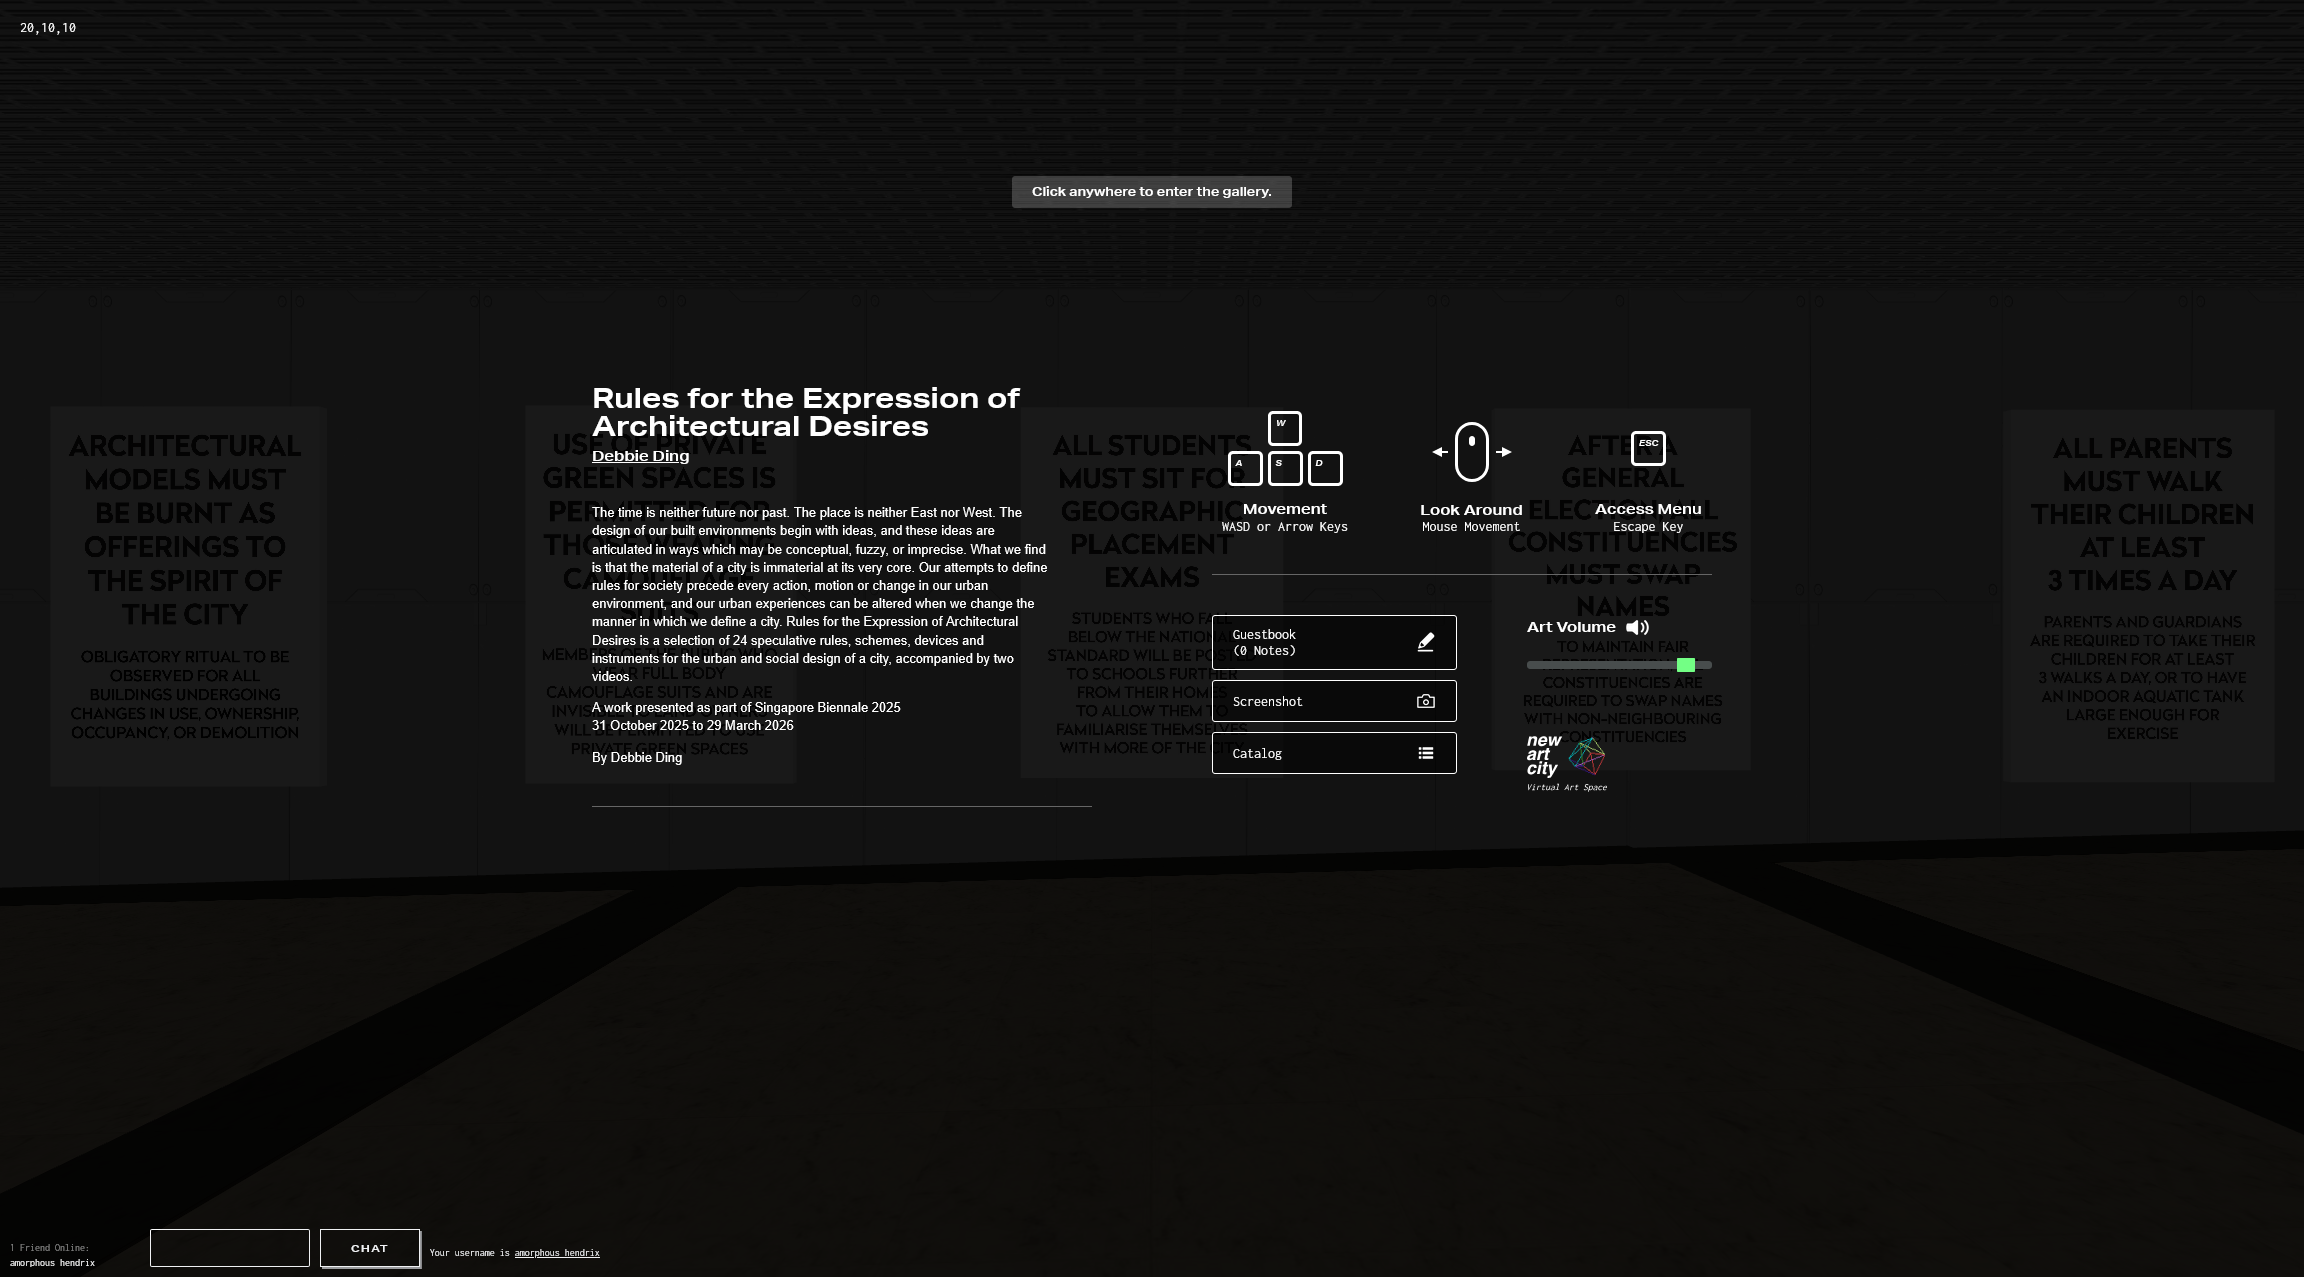The width and height of the screenshot is (2304, 1277).
Task: Open the Catalog list
Action: point(1333,753)
